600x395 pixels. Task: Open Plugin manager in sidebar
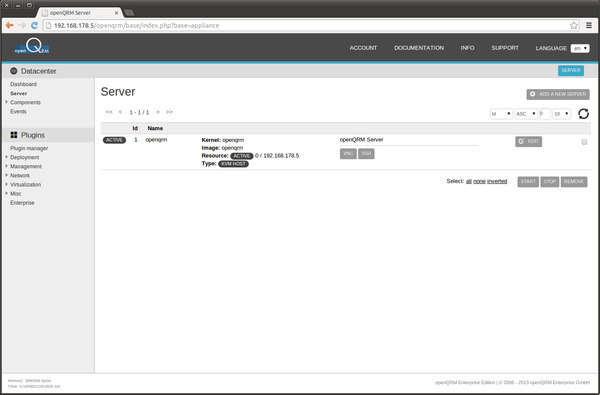(x=29, y=148)
